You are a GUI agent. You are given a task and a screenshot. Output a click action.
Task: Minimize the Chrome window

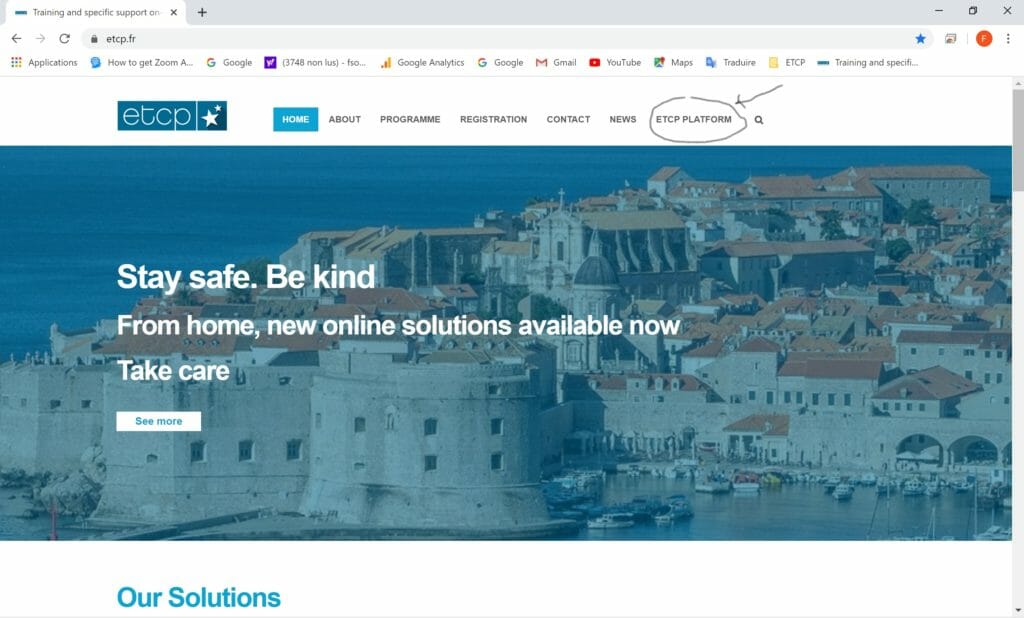coord(938,10)
